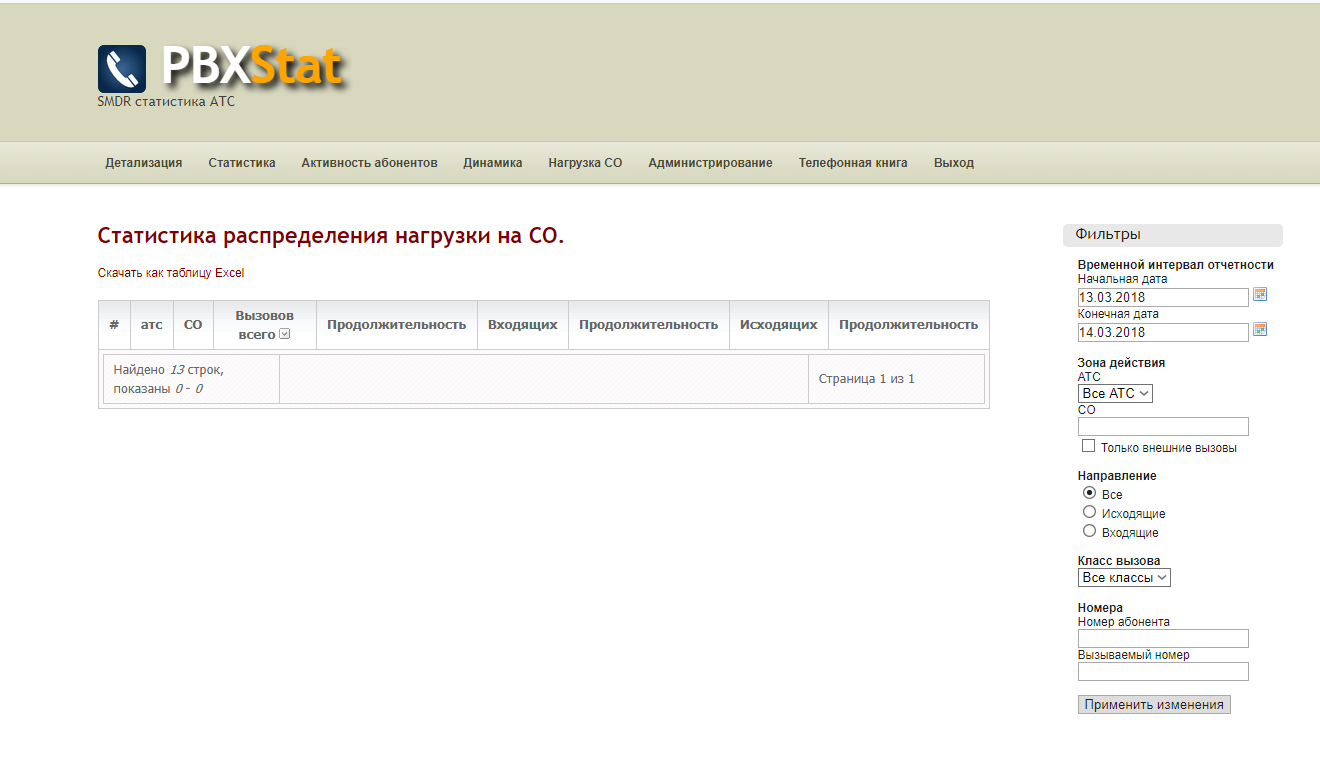Select Входящие direction radio button

pyautogui.click(x=1089, y=531)
